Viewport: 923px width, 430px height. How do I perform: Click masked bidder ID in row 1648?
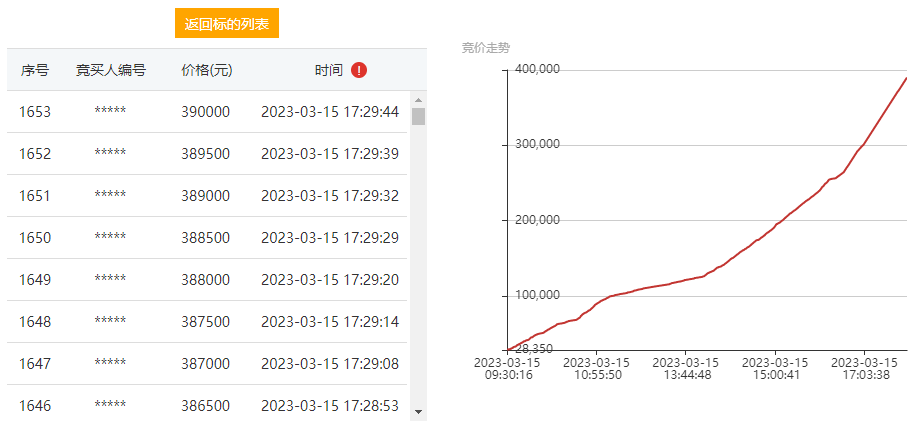(x=110, y=321)
